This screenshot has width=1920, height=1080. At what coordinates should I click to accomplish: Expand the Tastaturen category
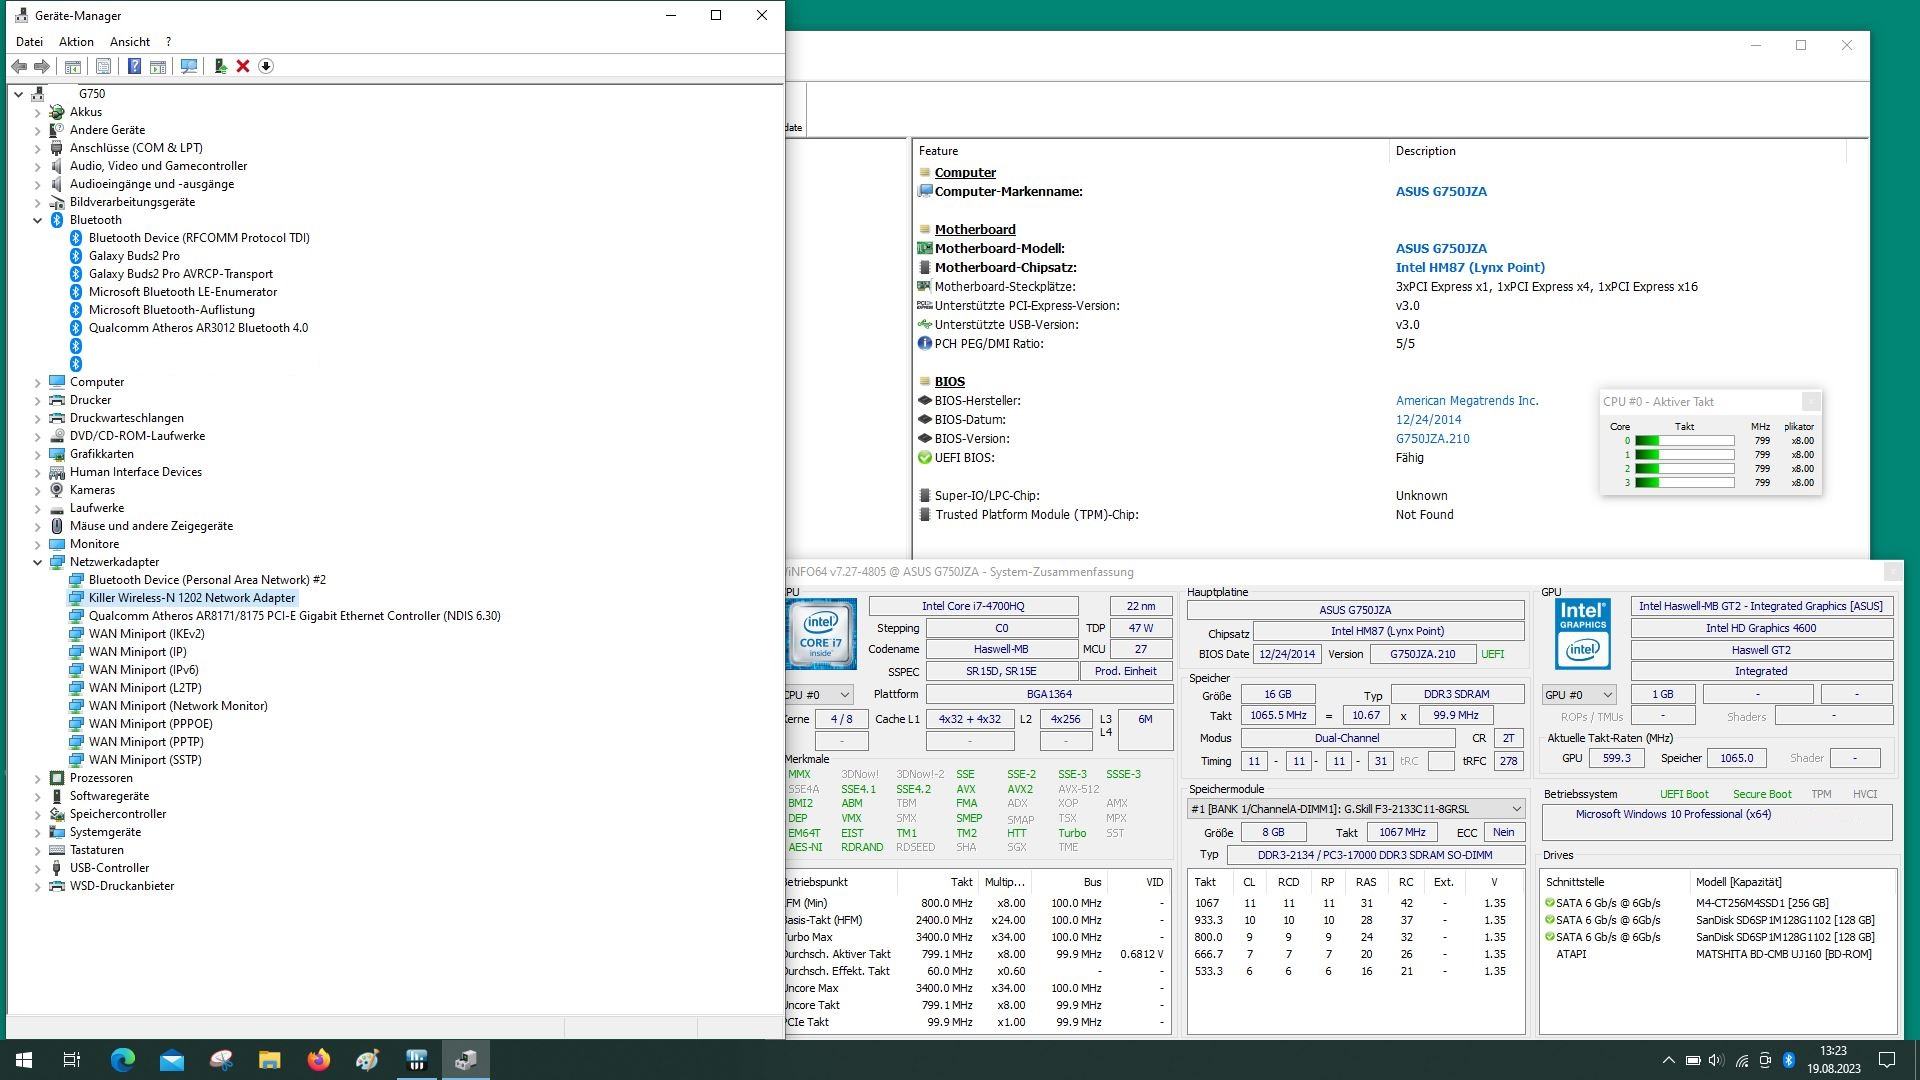pos(38,850)
